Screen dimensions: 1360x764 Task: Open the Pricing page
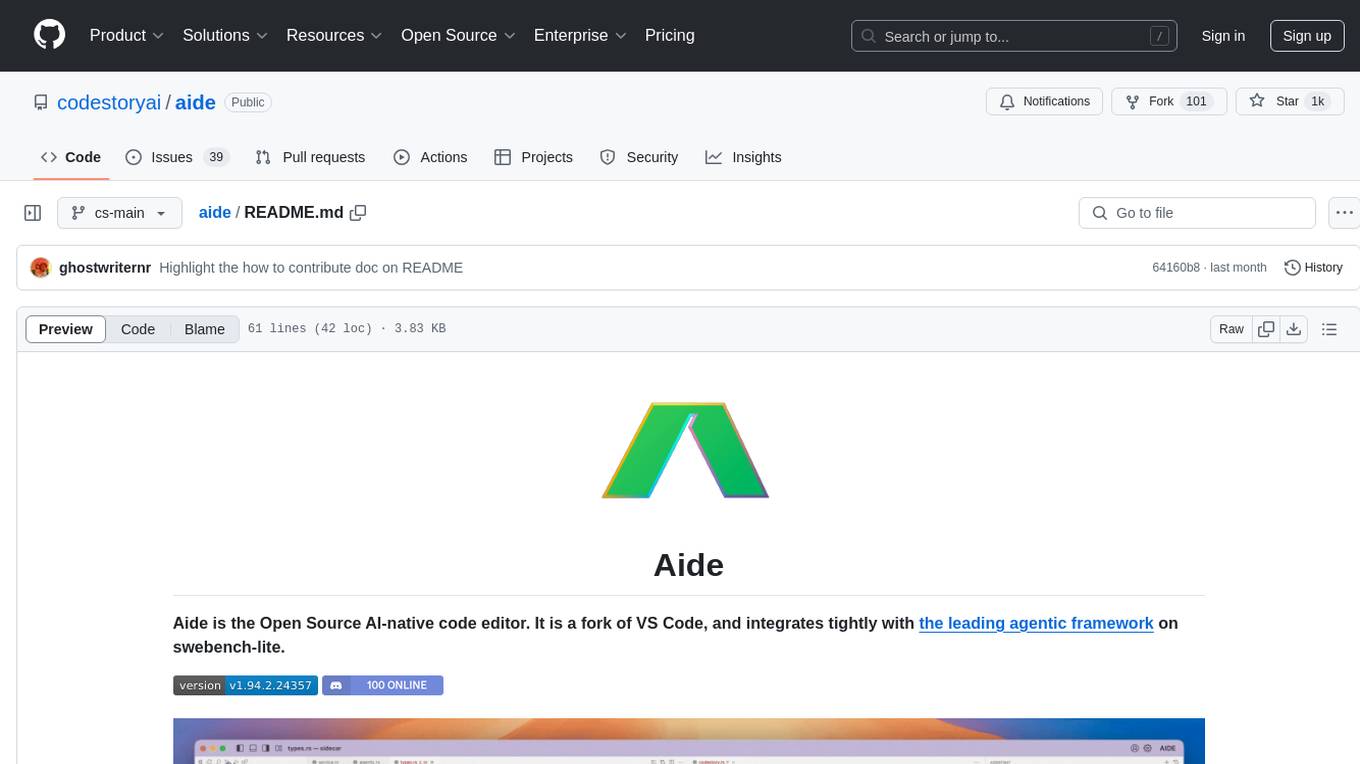click(670, 35)
